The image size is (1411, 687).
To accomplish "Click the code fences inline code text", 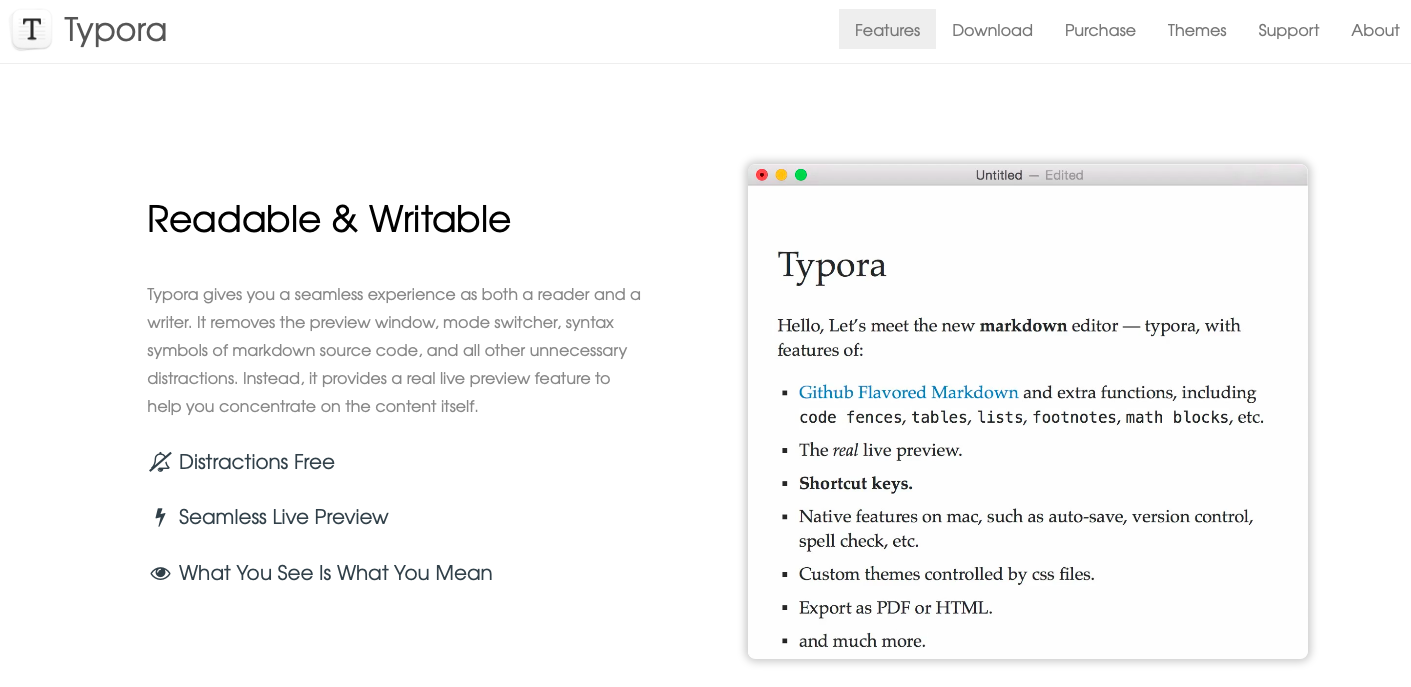I will [852, 417].
